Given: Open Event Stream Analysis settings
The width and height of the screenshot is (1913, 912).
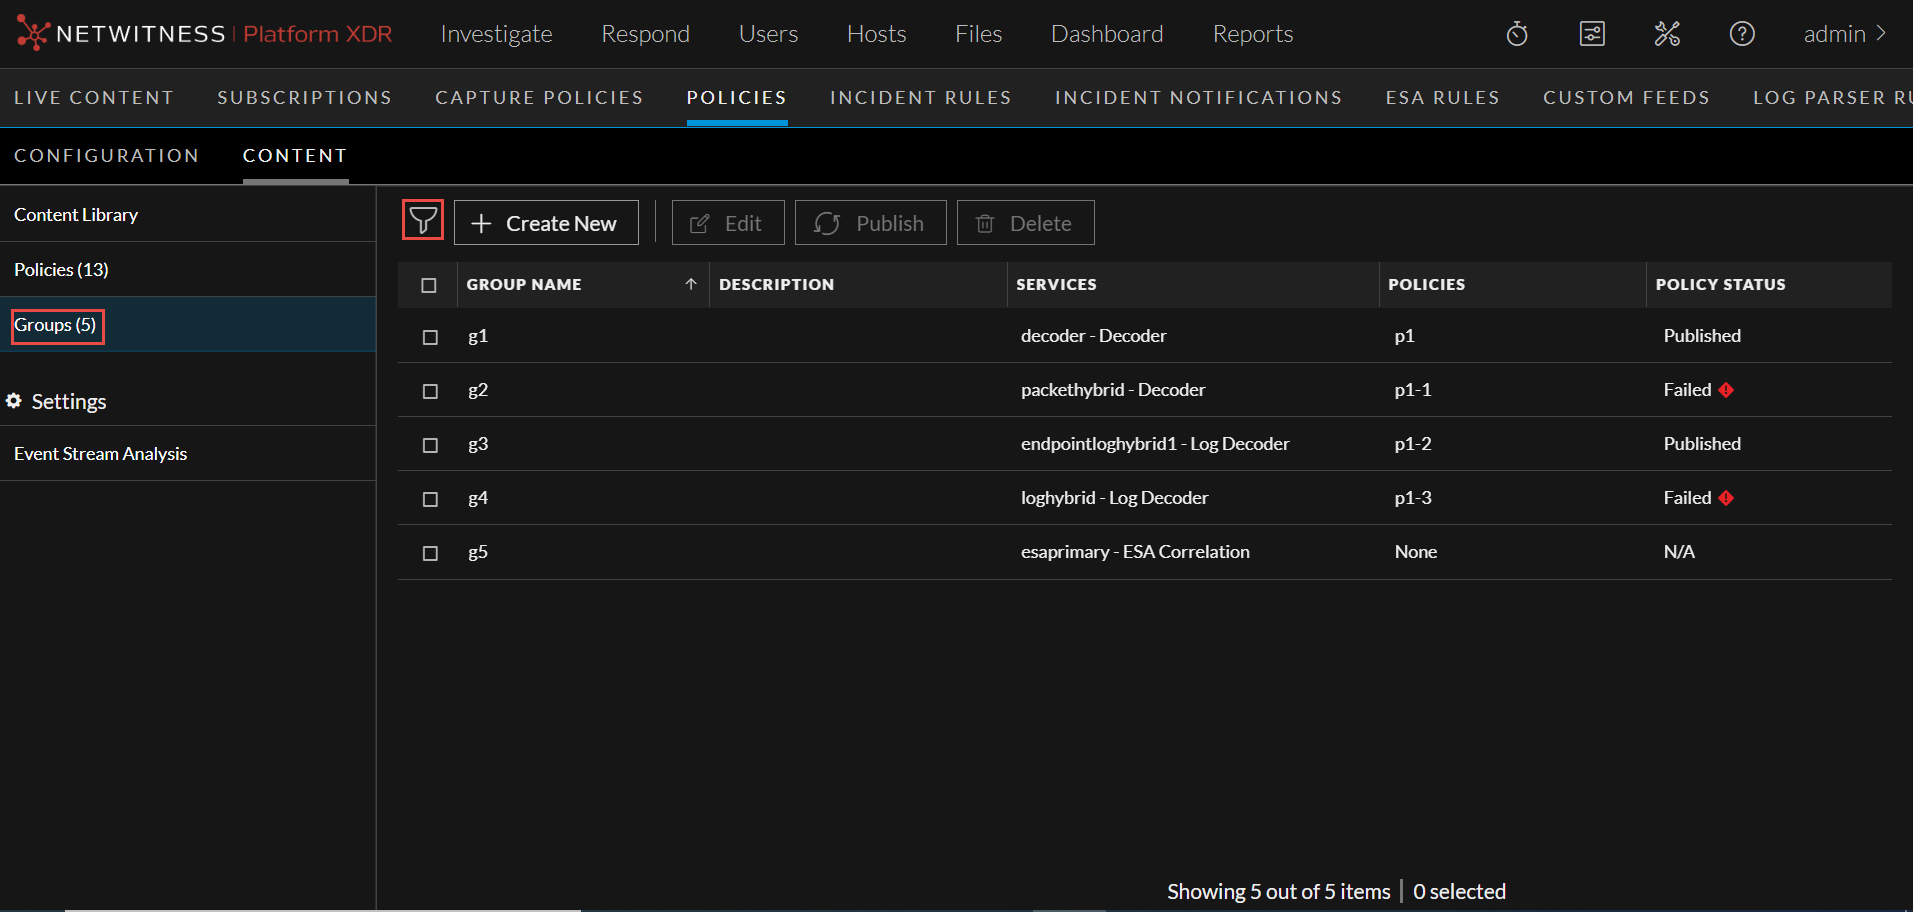Looking at the screenshot, I should tap(101, 454).
